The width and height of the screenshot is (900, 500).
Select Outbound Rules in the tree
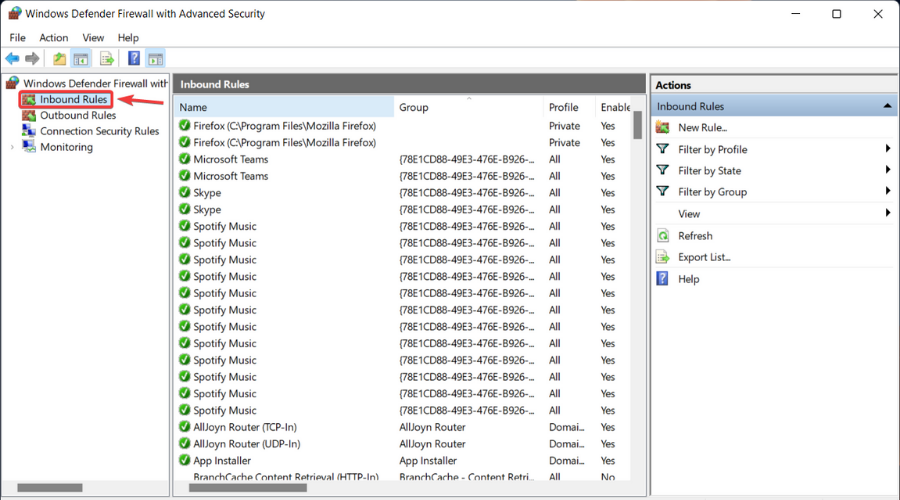pyautogui.click(x=78, y=115)
